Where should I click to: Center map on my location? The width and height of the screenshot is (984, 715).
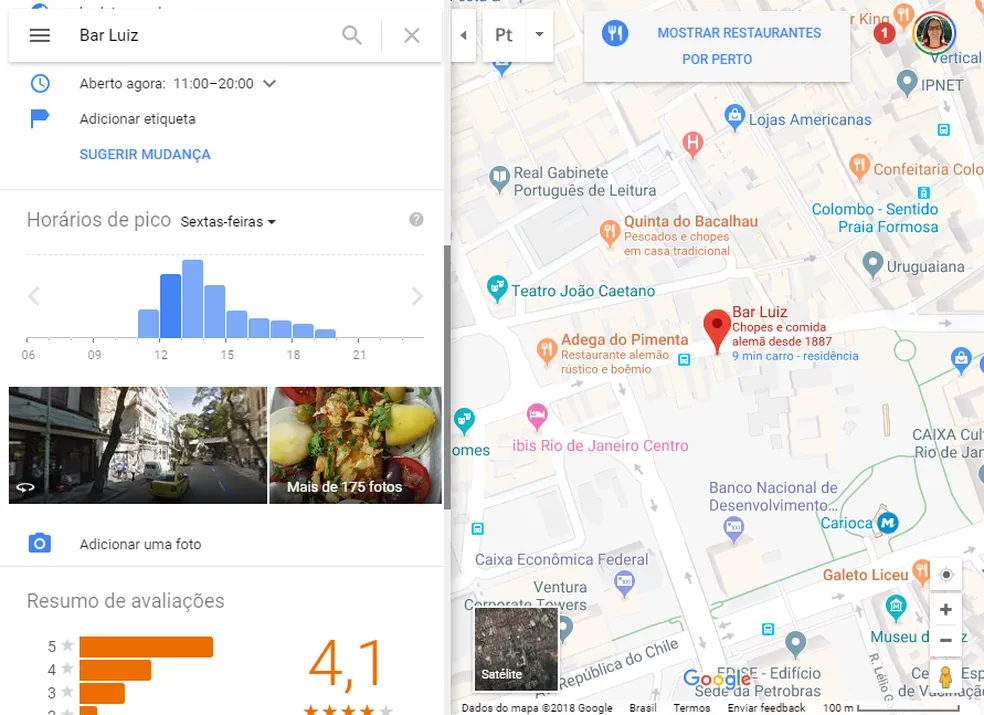[946, 574]
